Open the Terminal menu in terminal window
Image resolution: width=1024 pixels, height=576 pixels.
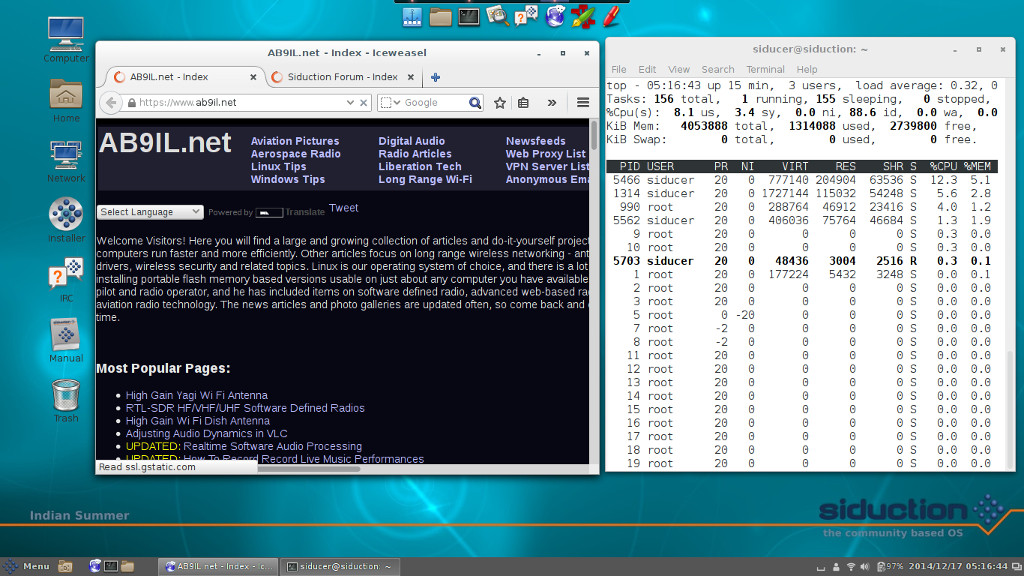pyautogui.click(x=765, y=69)
